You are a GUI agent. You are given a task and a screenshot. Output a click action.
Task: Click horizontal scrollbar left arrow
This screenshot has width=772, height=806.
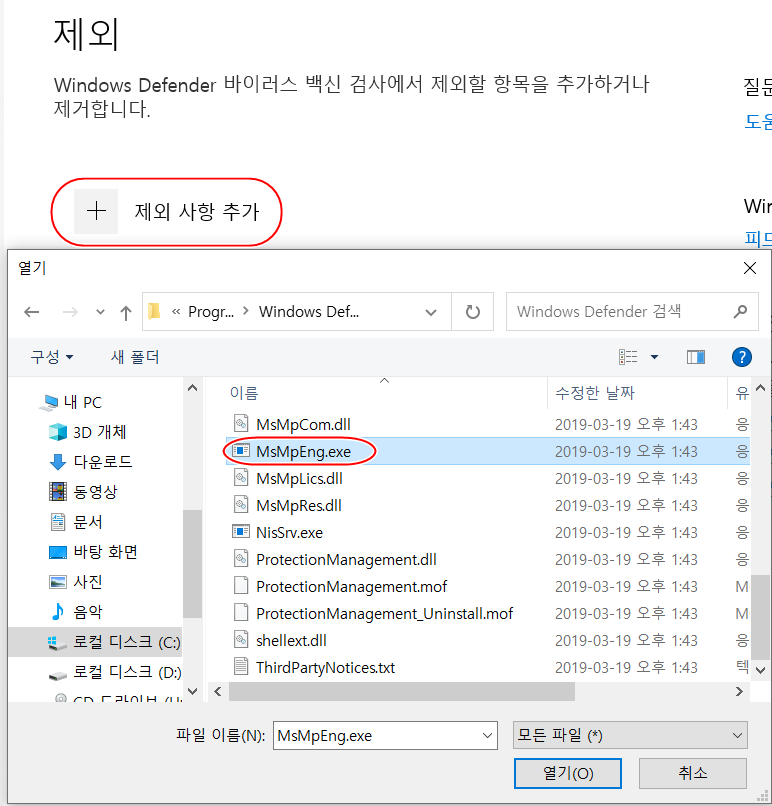coord(218,691)
